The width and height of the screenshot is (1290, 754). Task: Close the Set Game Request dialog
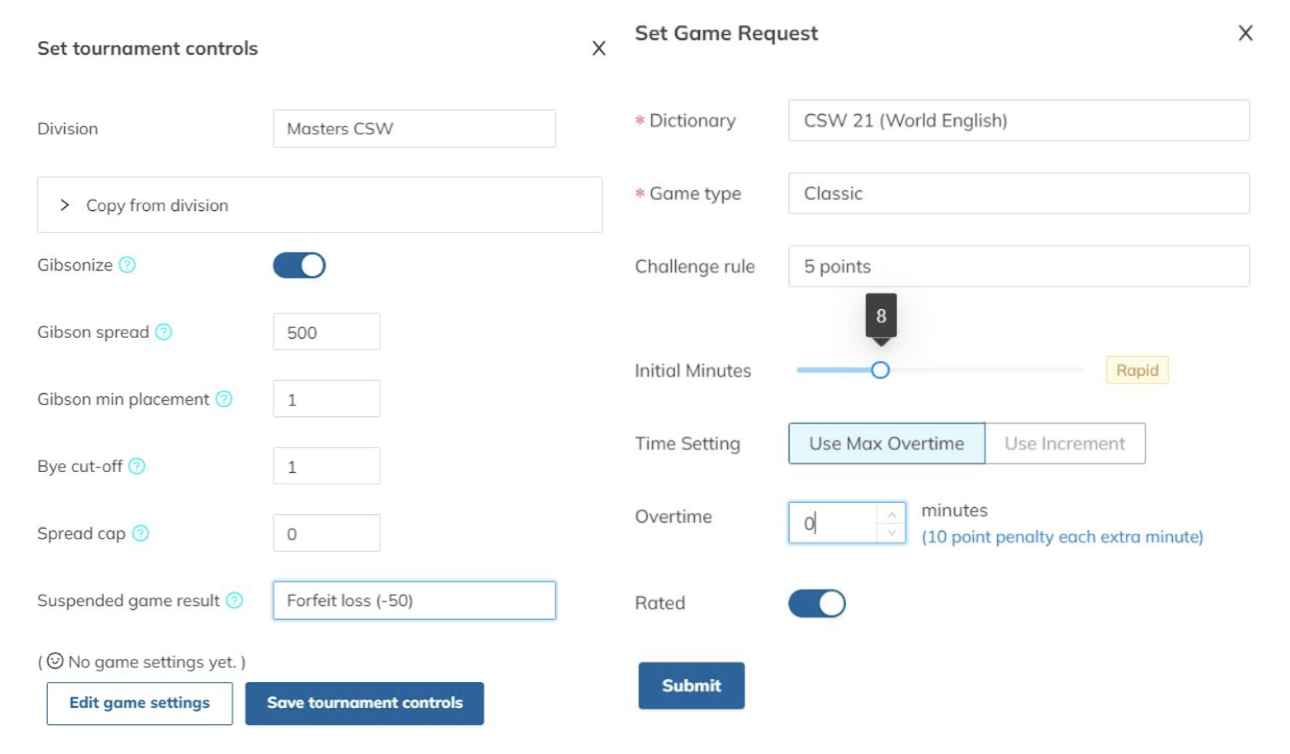1245,33
